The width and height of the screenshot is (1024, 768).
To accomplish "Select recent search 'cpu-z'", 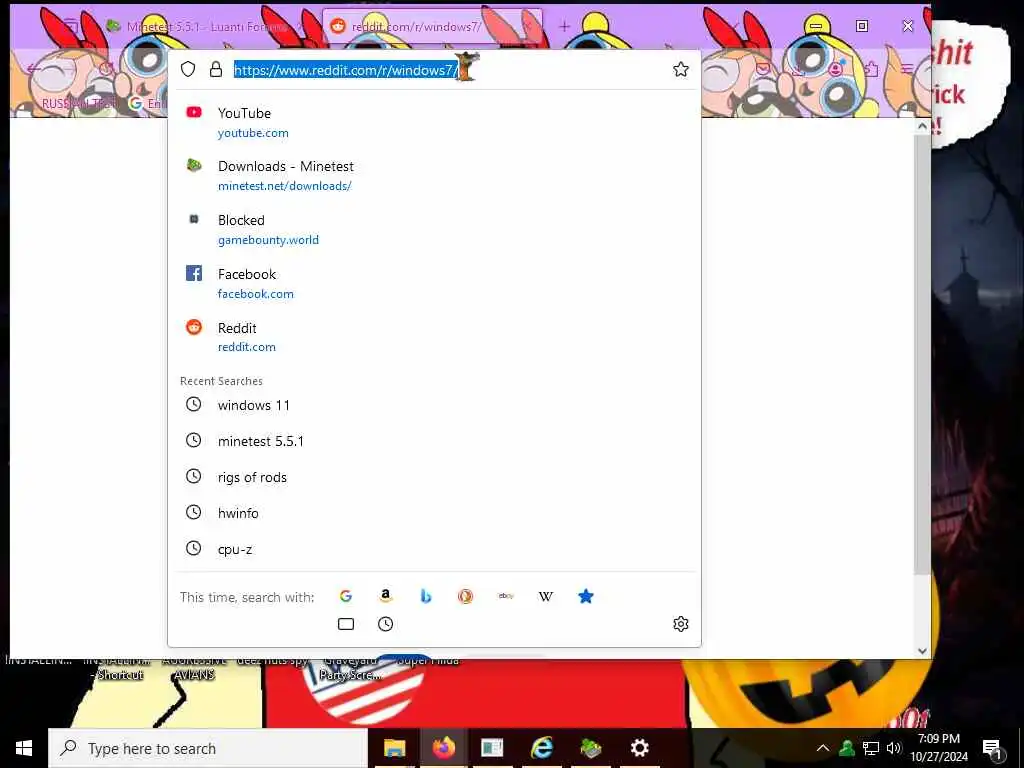I will (434, 549).
